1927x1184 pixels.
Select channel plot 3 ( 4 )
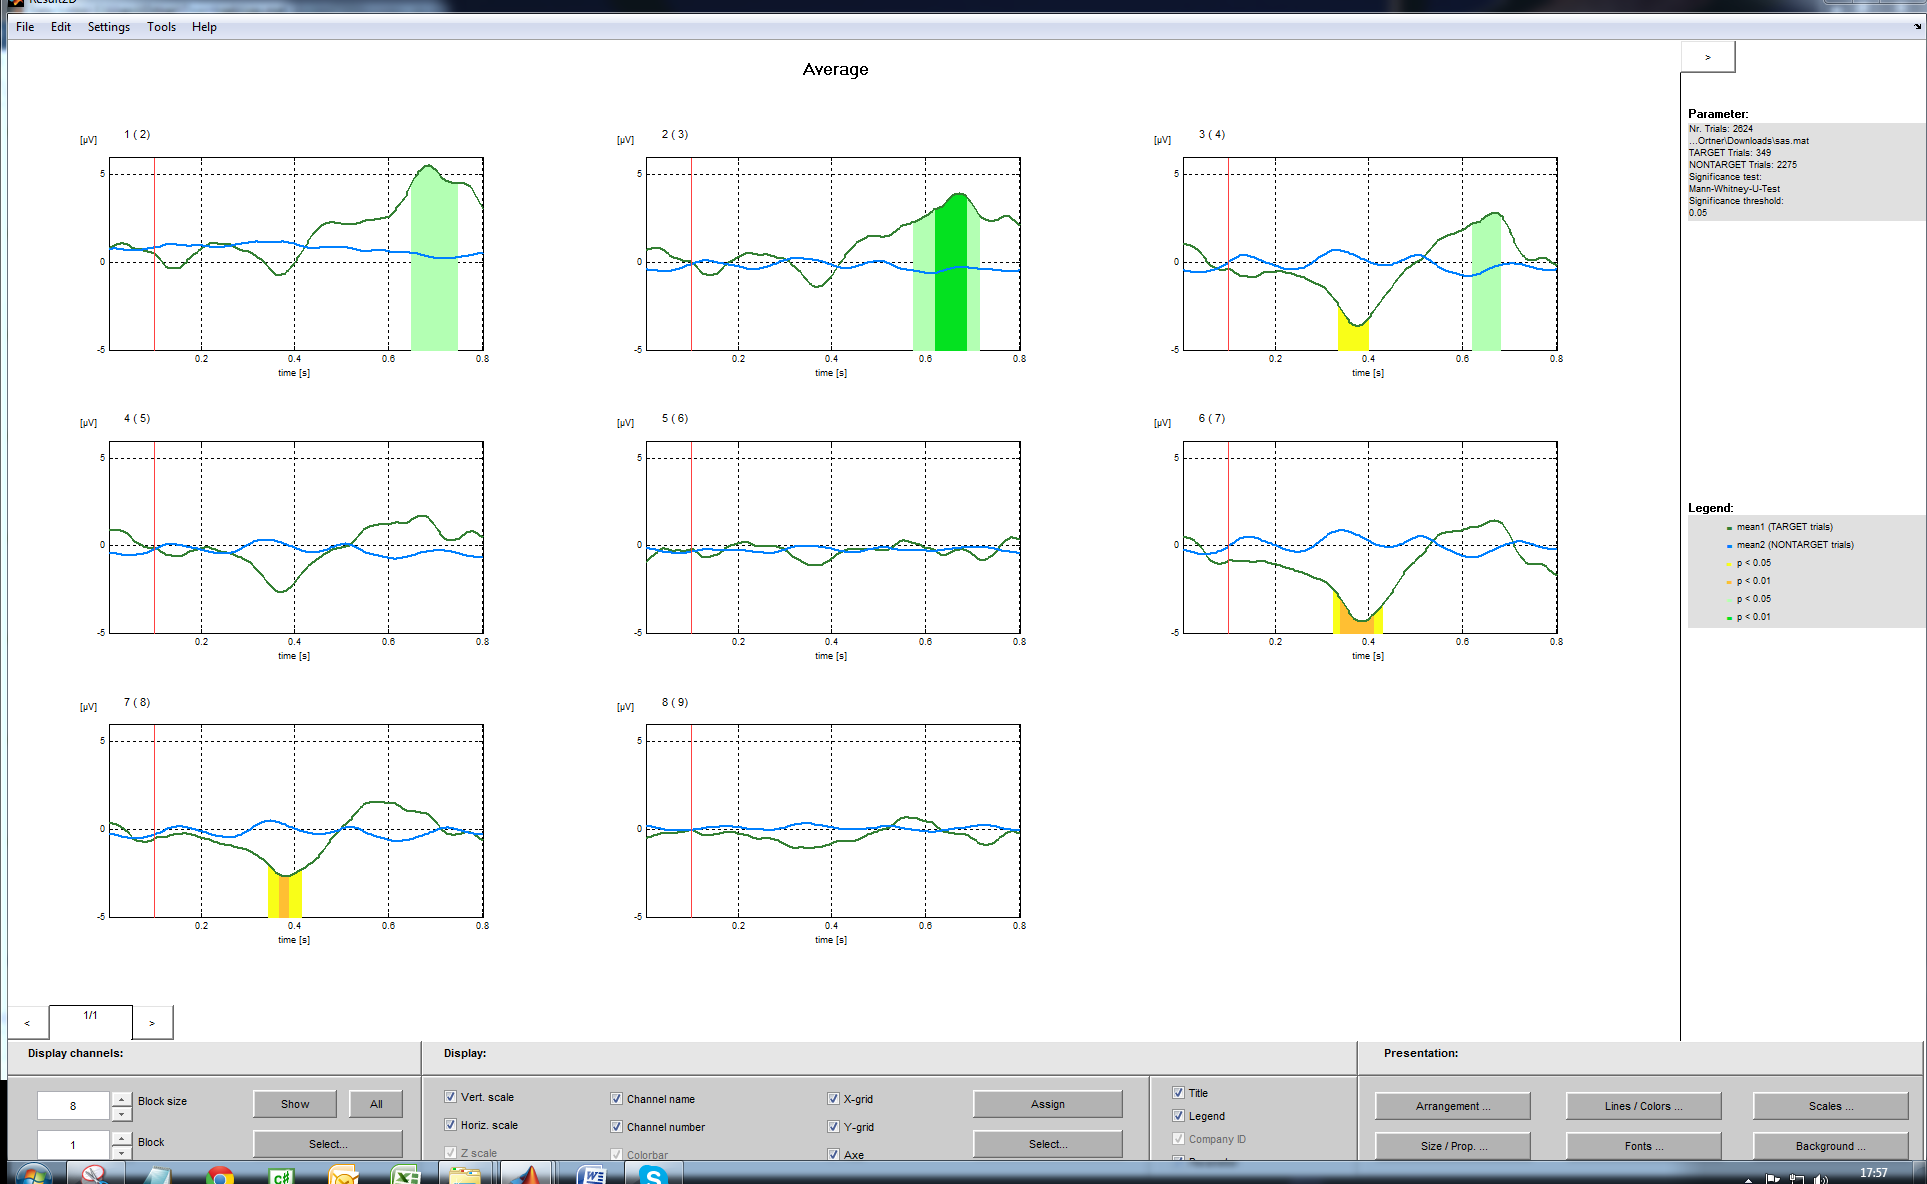point(1370,254)
